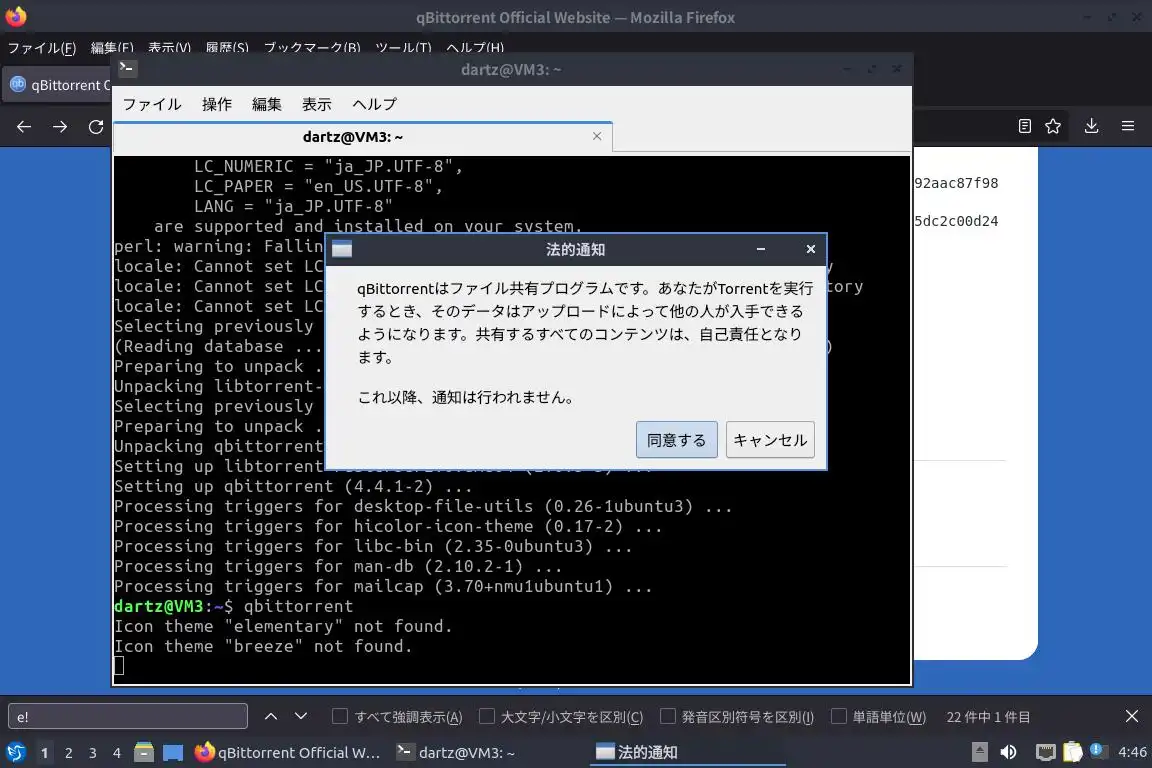Image resolution: width=1152 pixels, height=768 pixels.
Task: Click the 法的通知 dialog window icon
Action: click(342, 249)
